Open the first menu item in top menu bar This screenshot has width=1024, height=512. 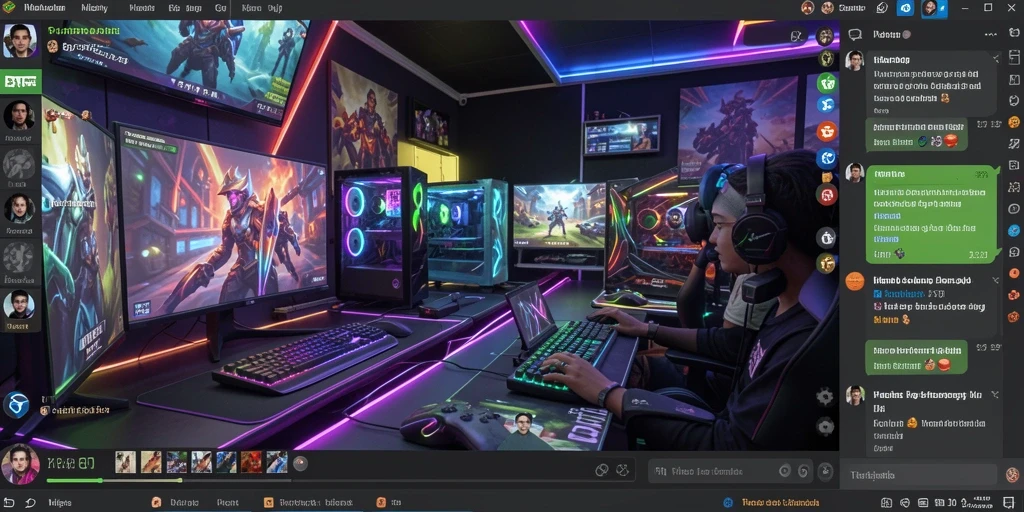pos(44,8)
